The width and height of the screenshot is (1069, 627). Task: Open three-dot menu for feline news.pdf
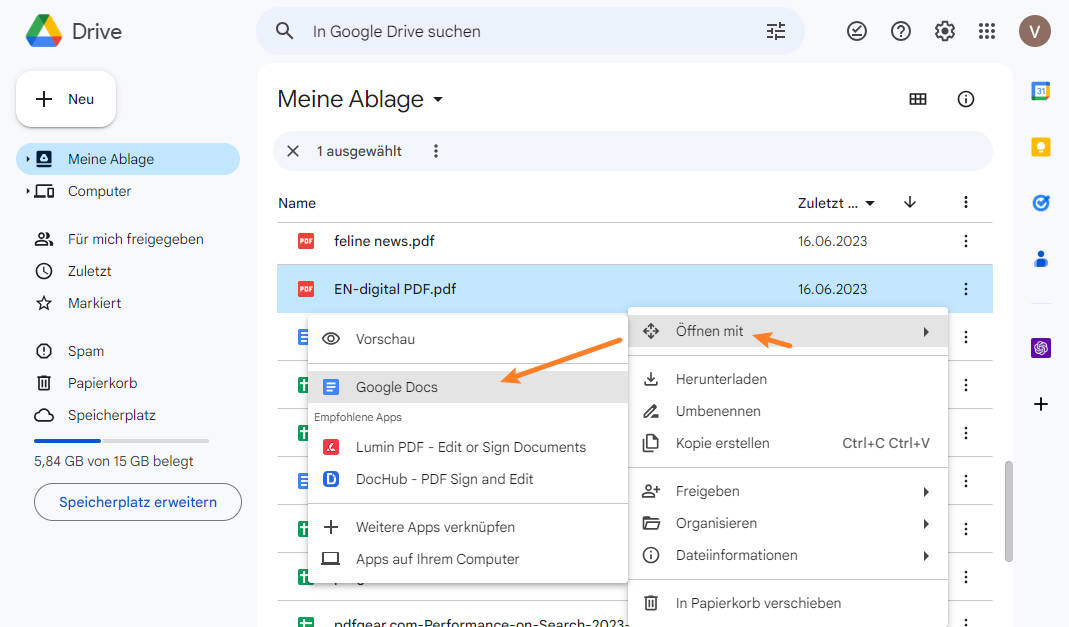click(x=965, y=241)
